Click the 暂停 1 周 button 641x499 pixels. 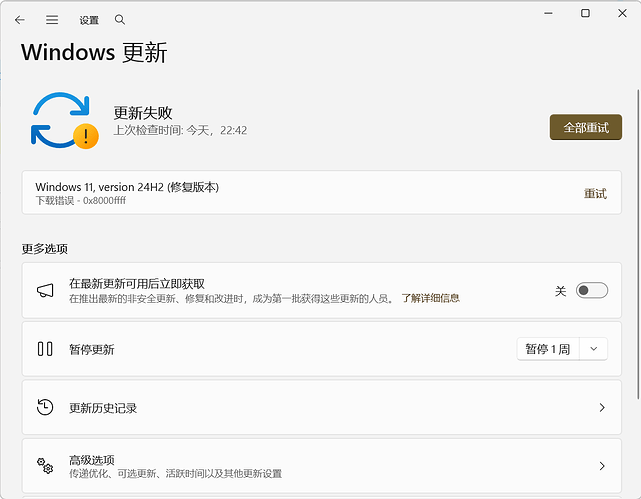pos(548,349)
